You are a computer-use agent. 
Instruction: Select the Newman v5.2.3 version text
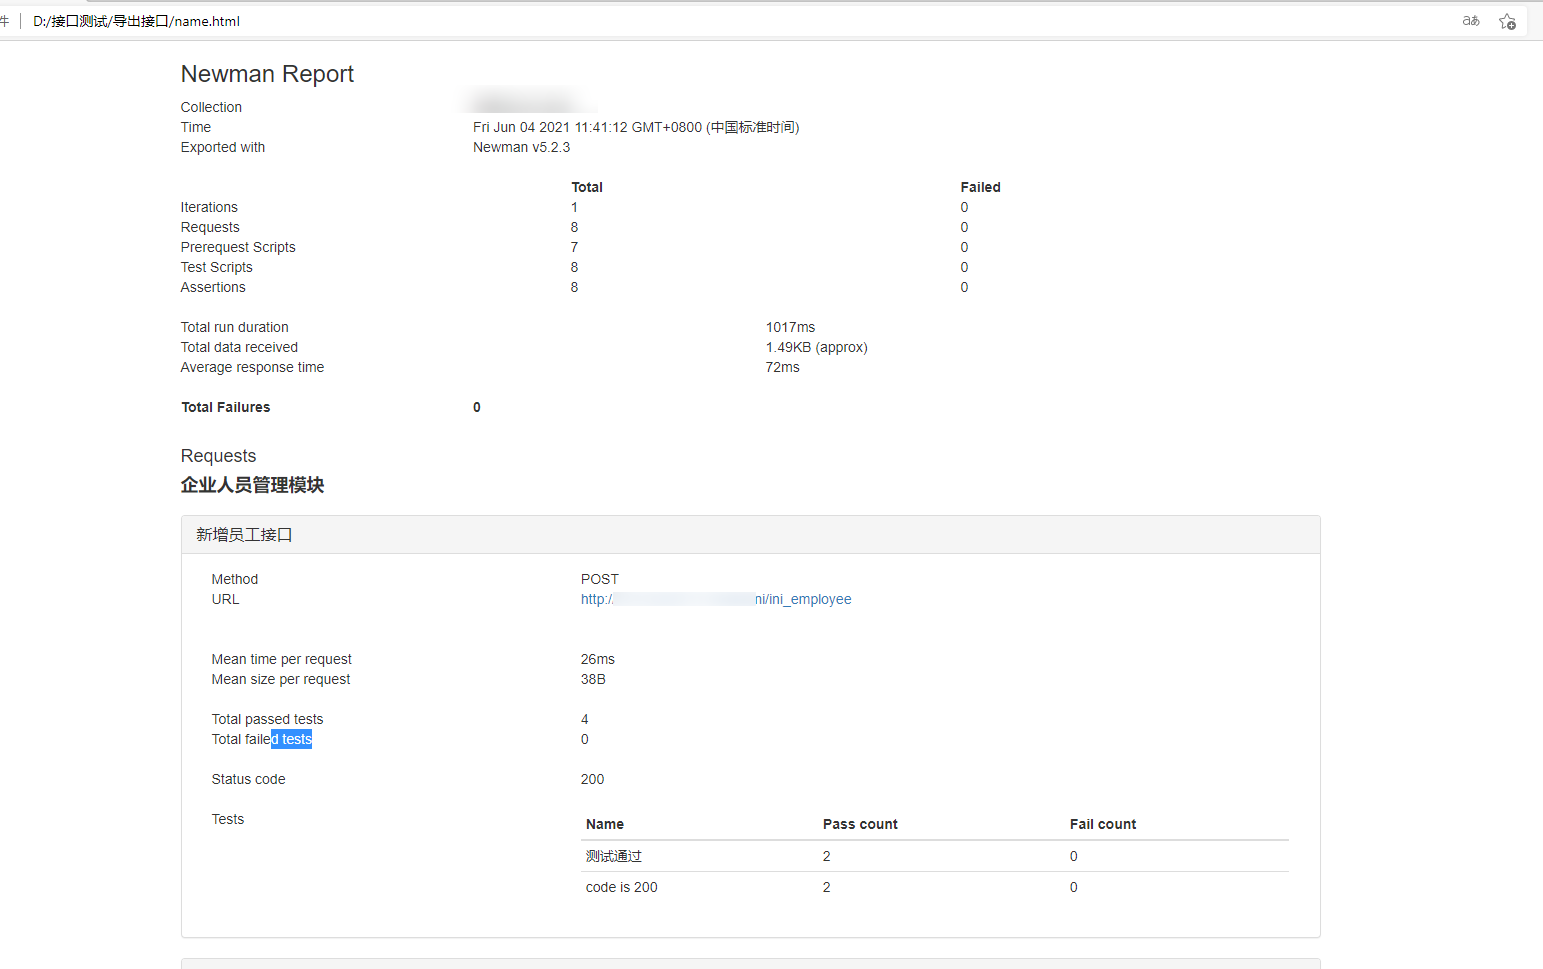pos(521,147)
